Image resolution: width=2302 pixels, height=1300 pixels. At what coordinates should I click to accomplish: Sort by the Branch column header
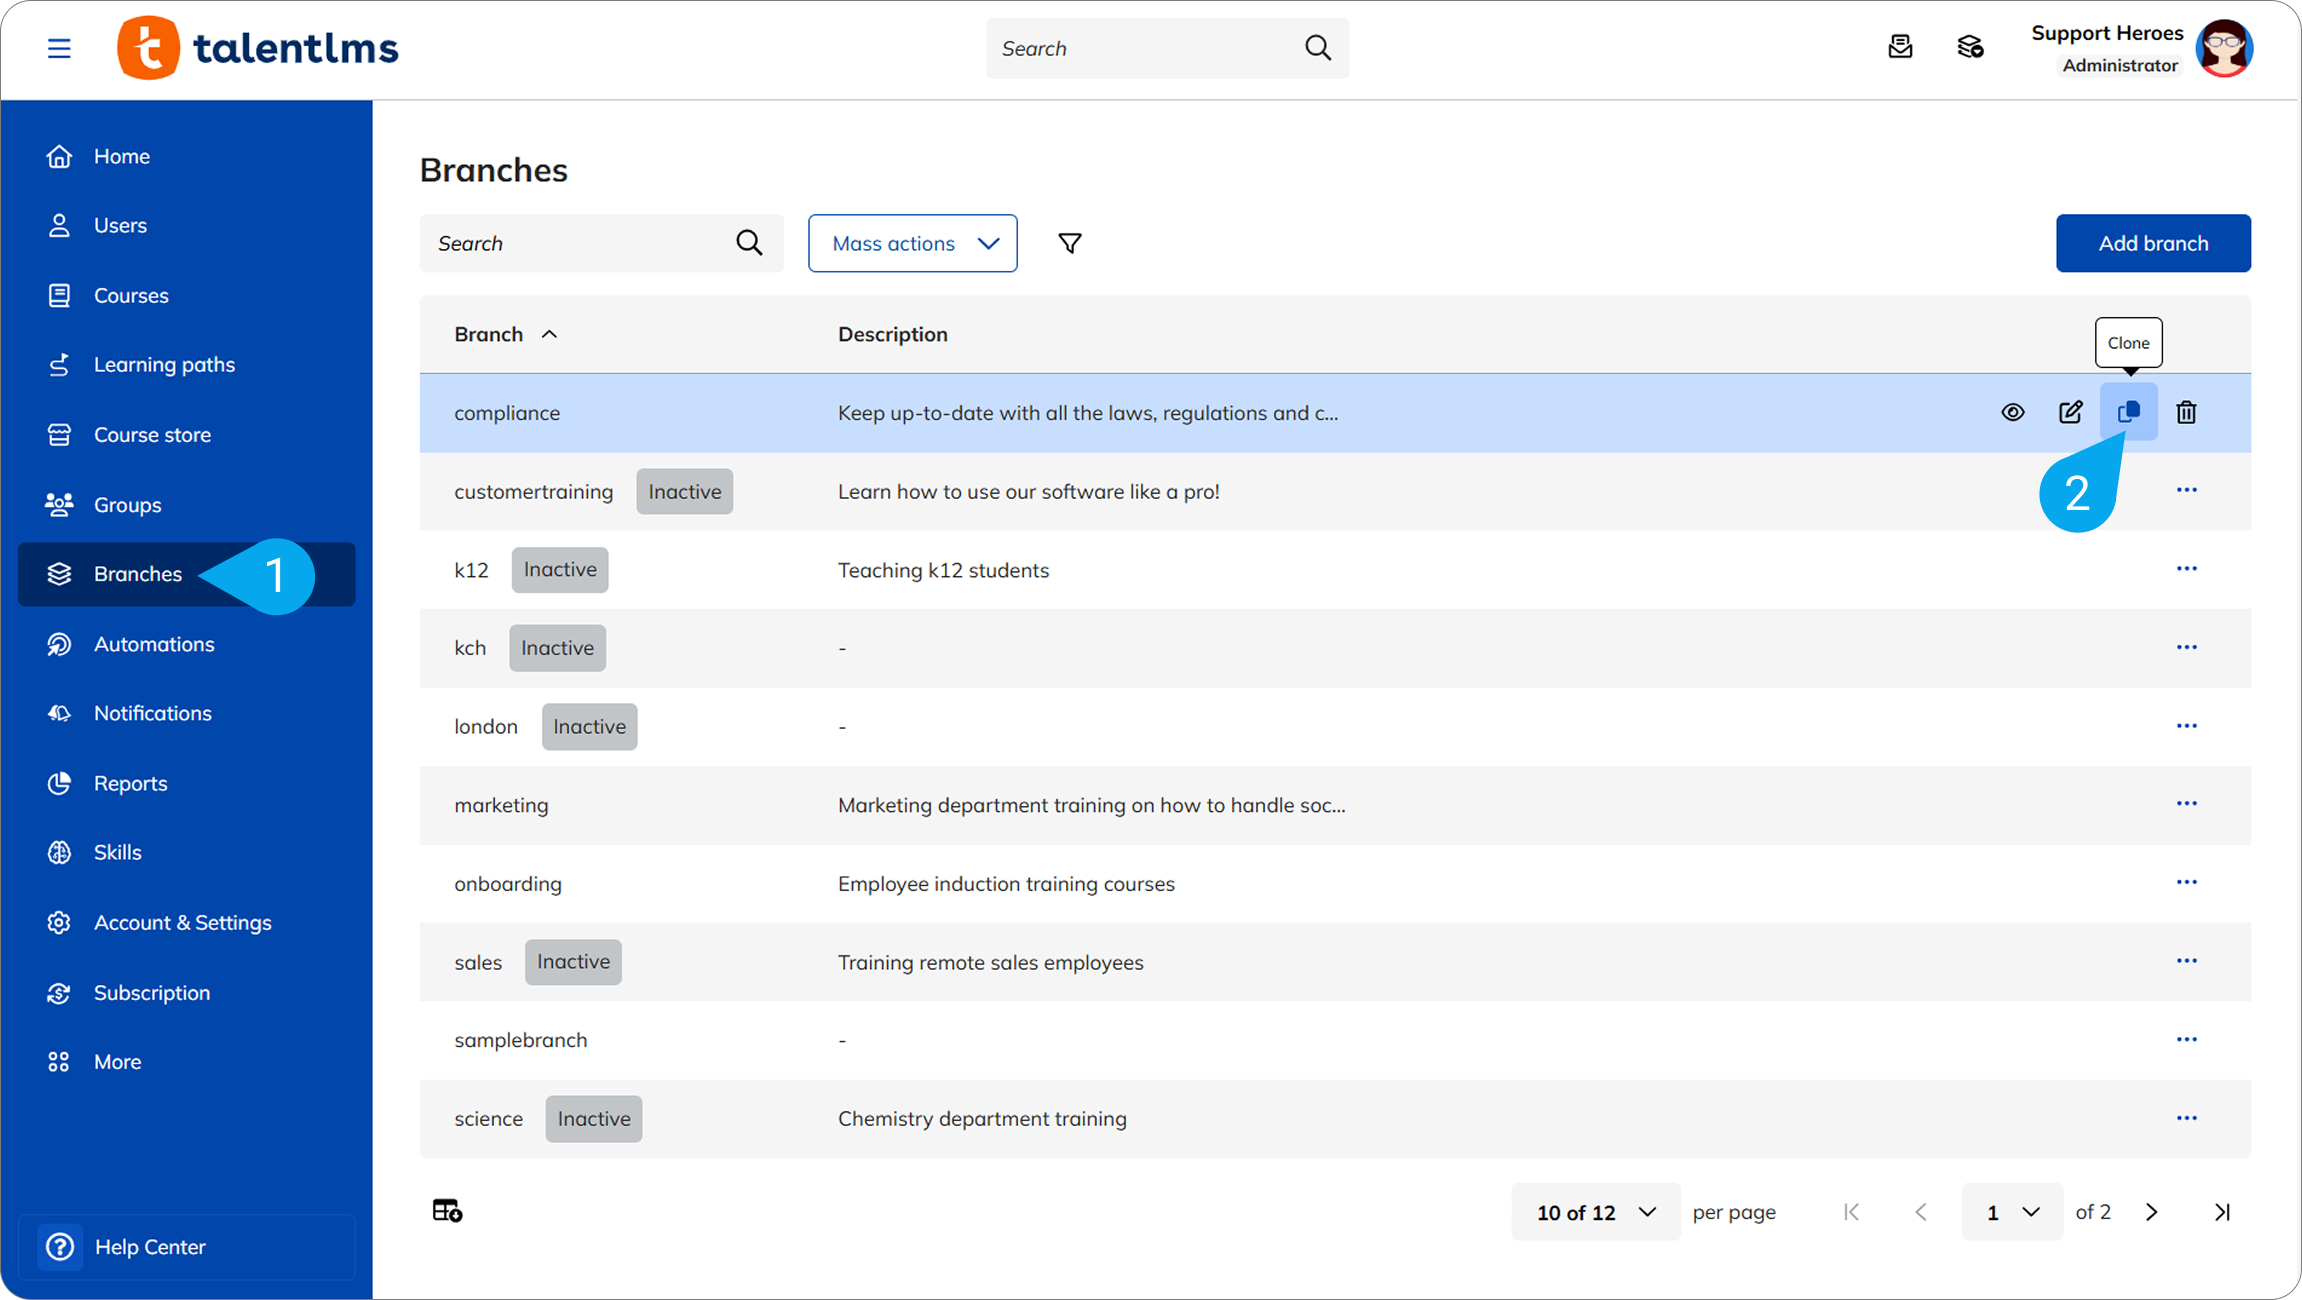pyautogui.click(x=506, y=334)
